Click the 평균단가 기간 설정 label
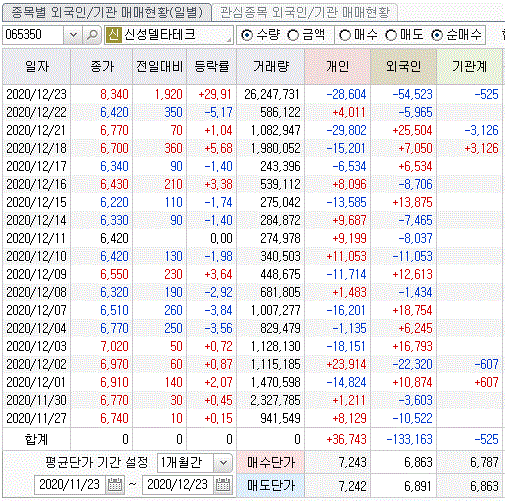Image resolution: width=505 pixels, height=501 pixels. [97, 462]
